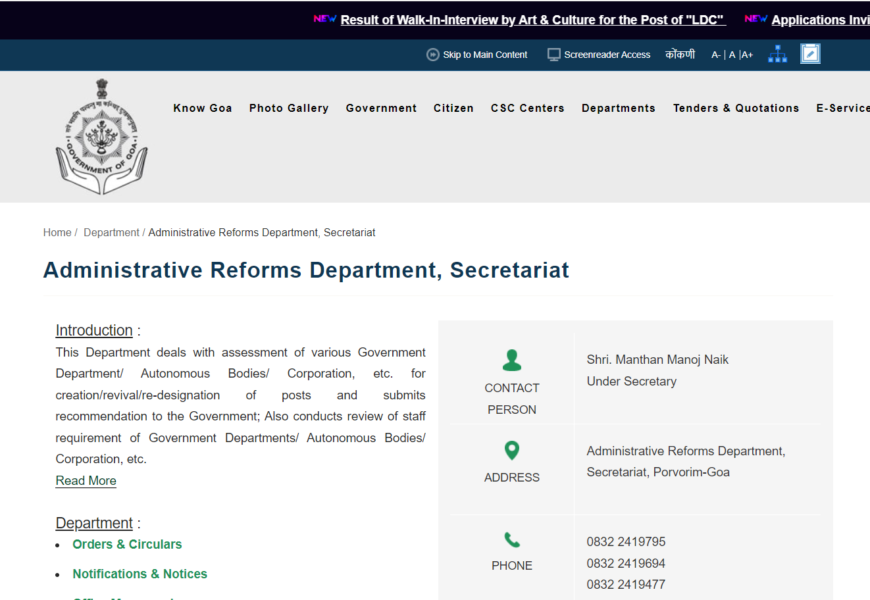Click the green contact person icon
The image size is (870, 600).
tap(511, 360)
